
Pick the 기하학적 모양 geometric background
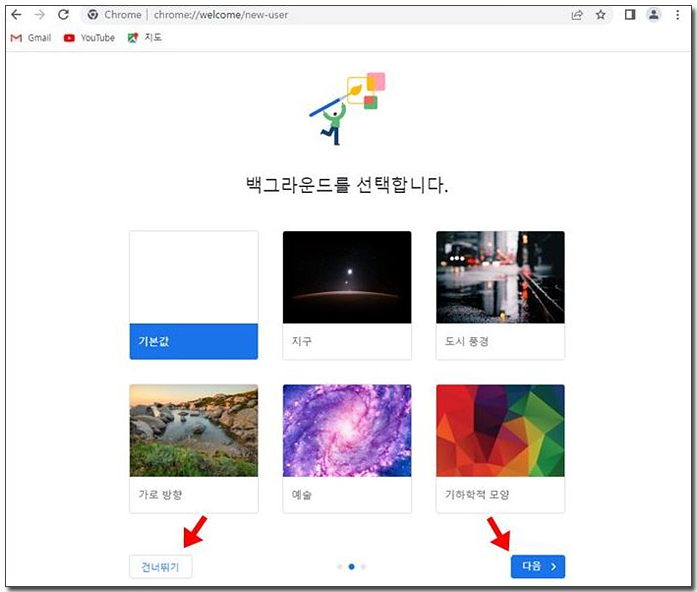point(501,449)
